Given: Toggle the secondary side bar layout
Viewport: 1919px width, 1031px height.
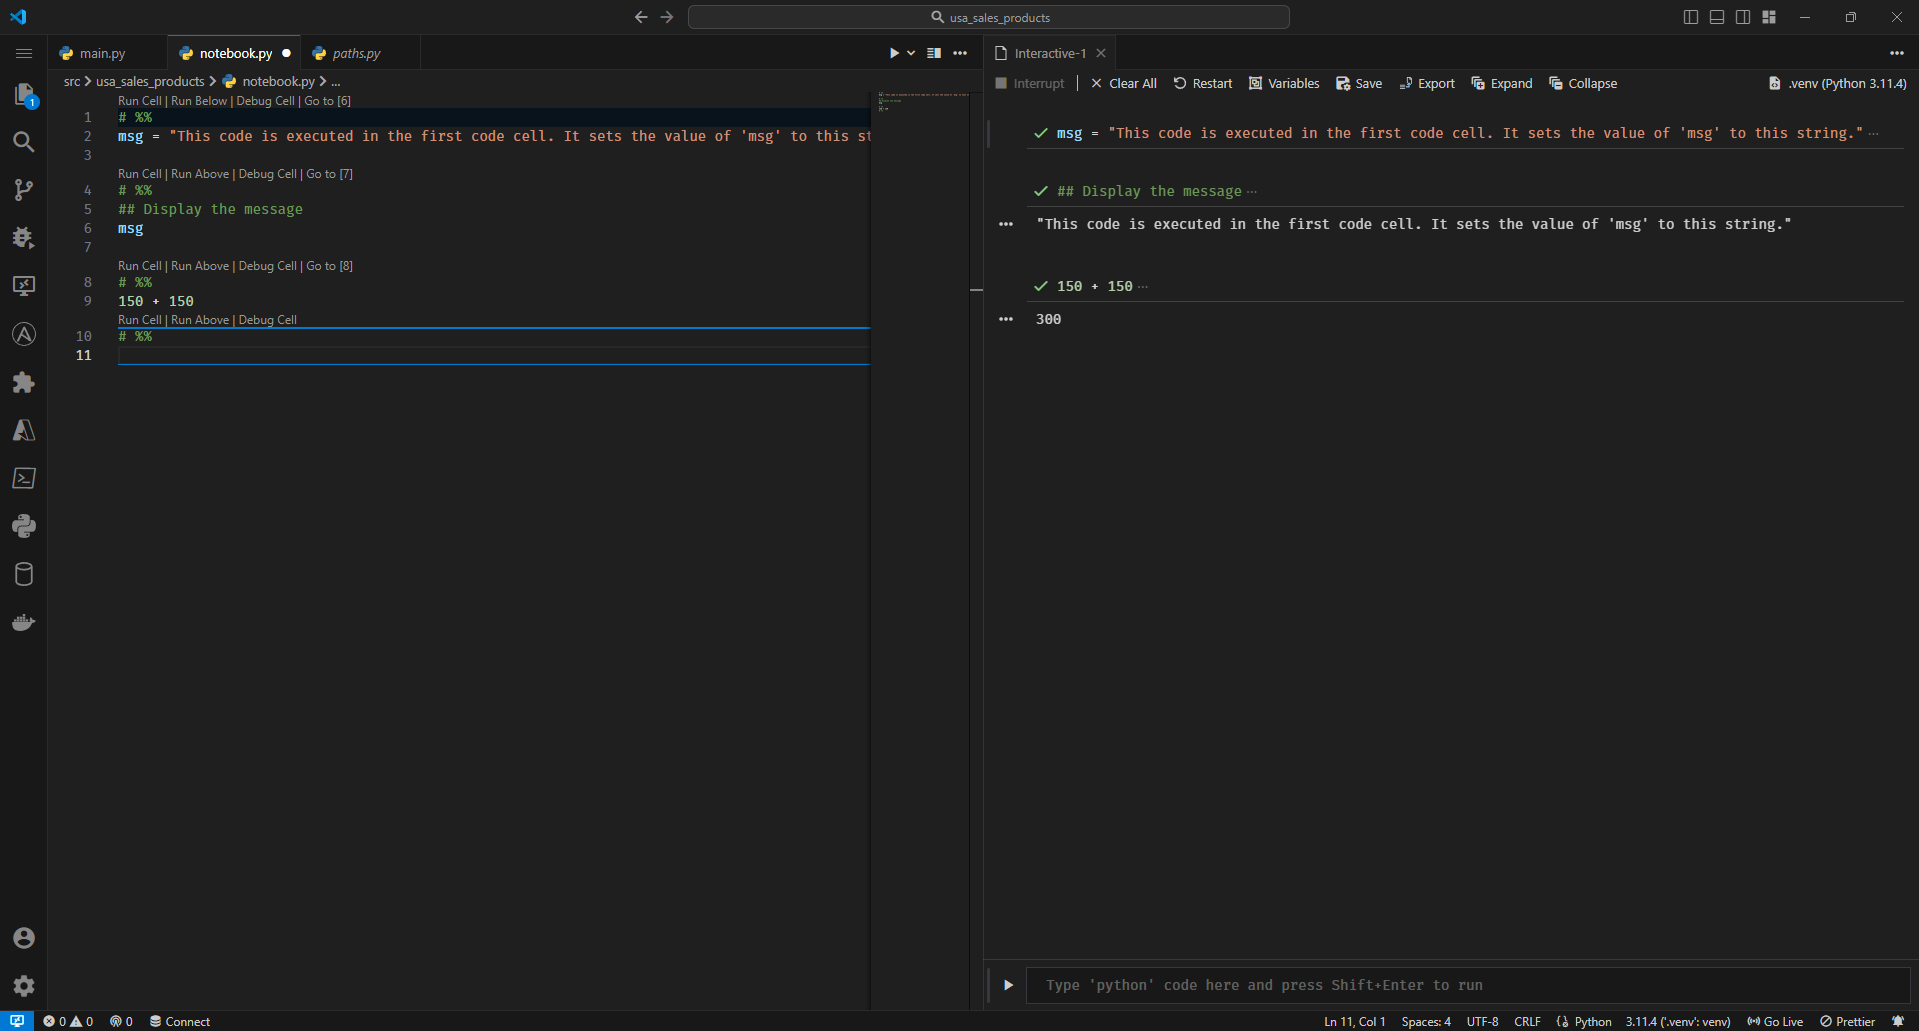Looking at the screenshot, I should point(1743,17).
